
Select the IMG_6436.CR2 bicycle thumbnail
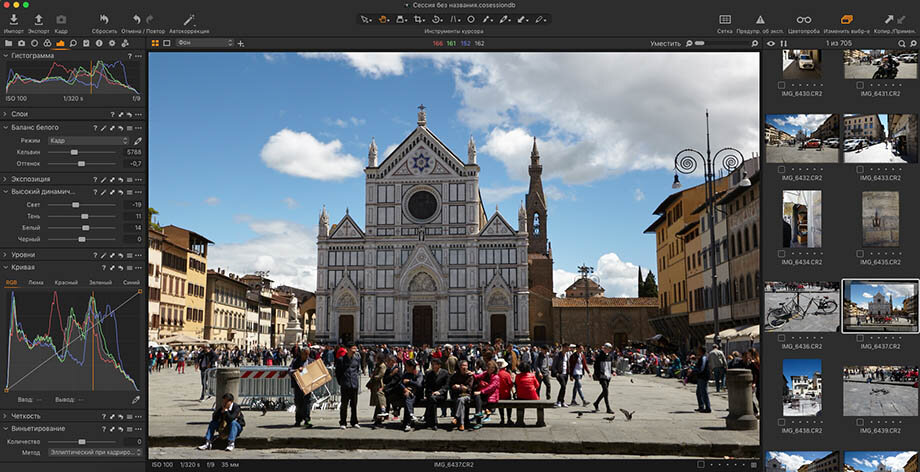click(802, 306)
